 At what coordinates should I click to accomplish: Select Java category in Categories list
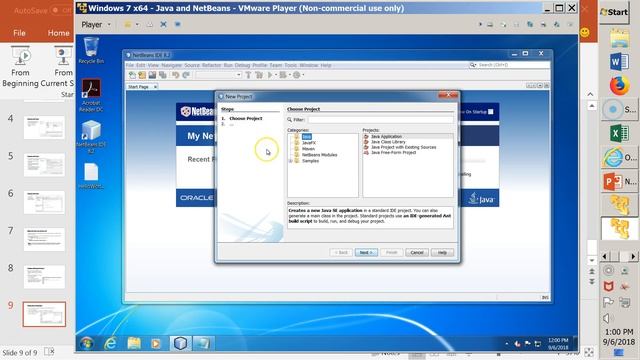point(307,137)
